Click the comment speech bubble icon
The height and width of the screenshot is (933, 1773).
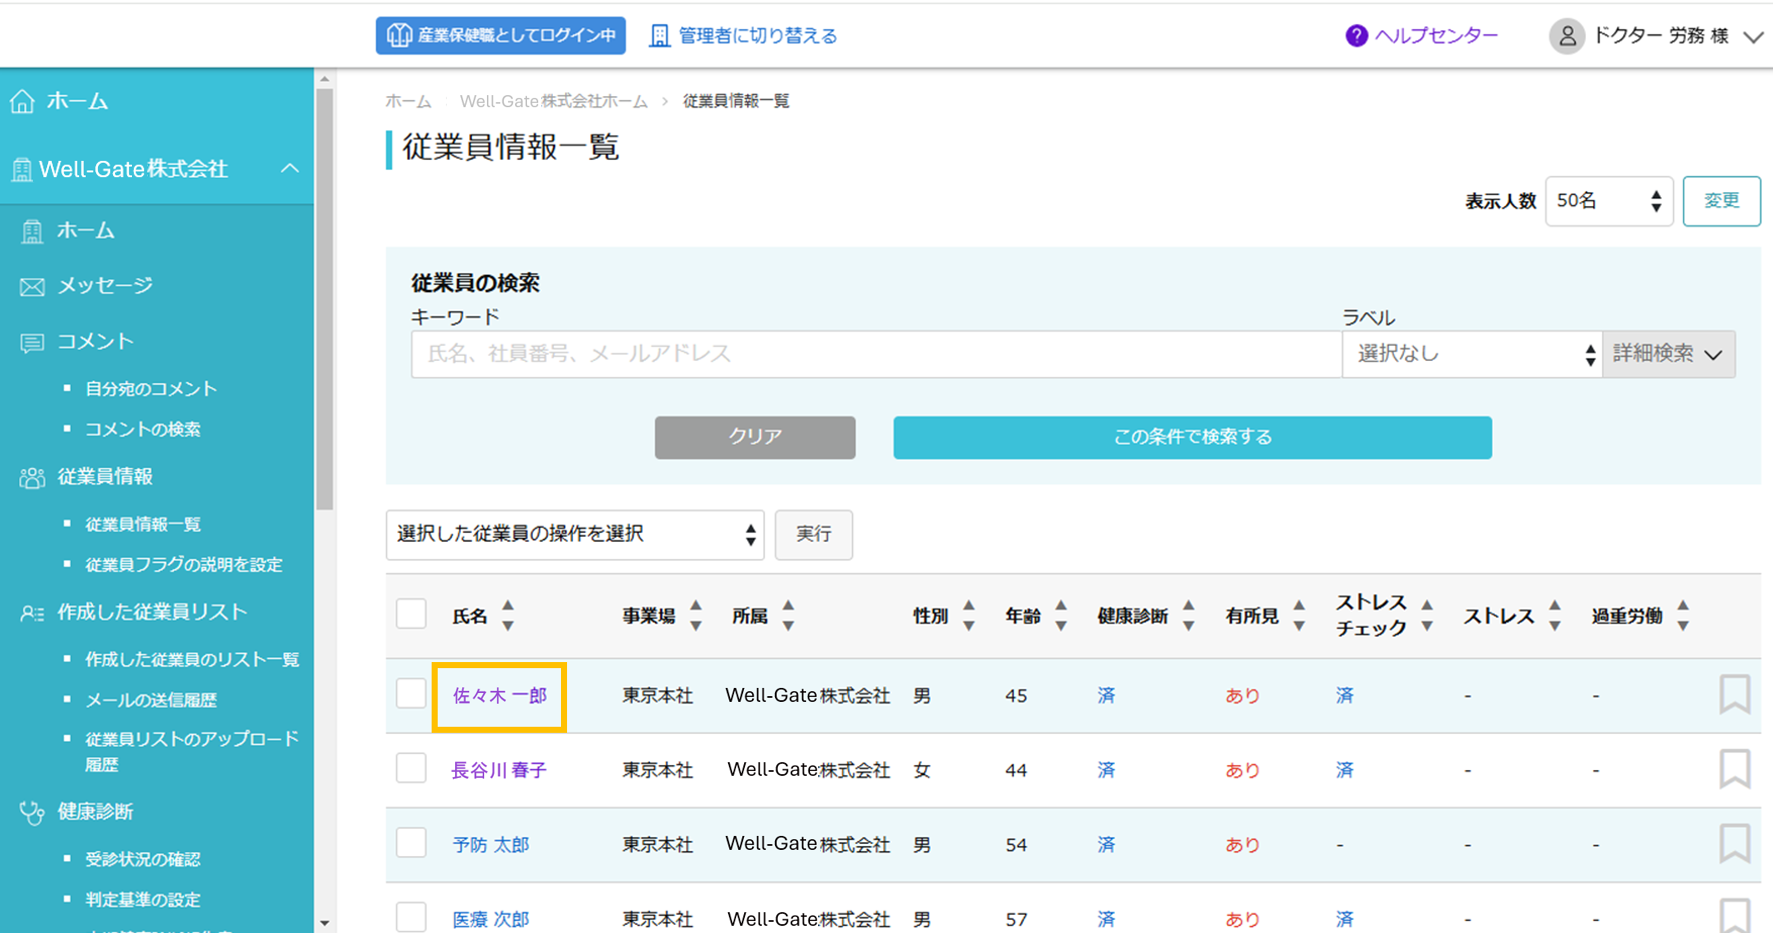[x=32, y=343]
